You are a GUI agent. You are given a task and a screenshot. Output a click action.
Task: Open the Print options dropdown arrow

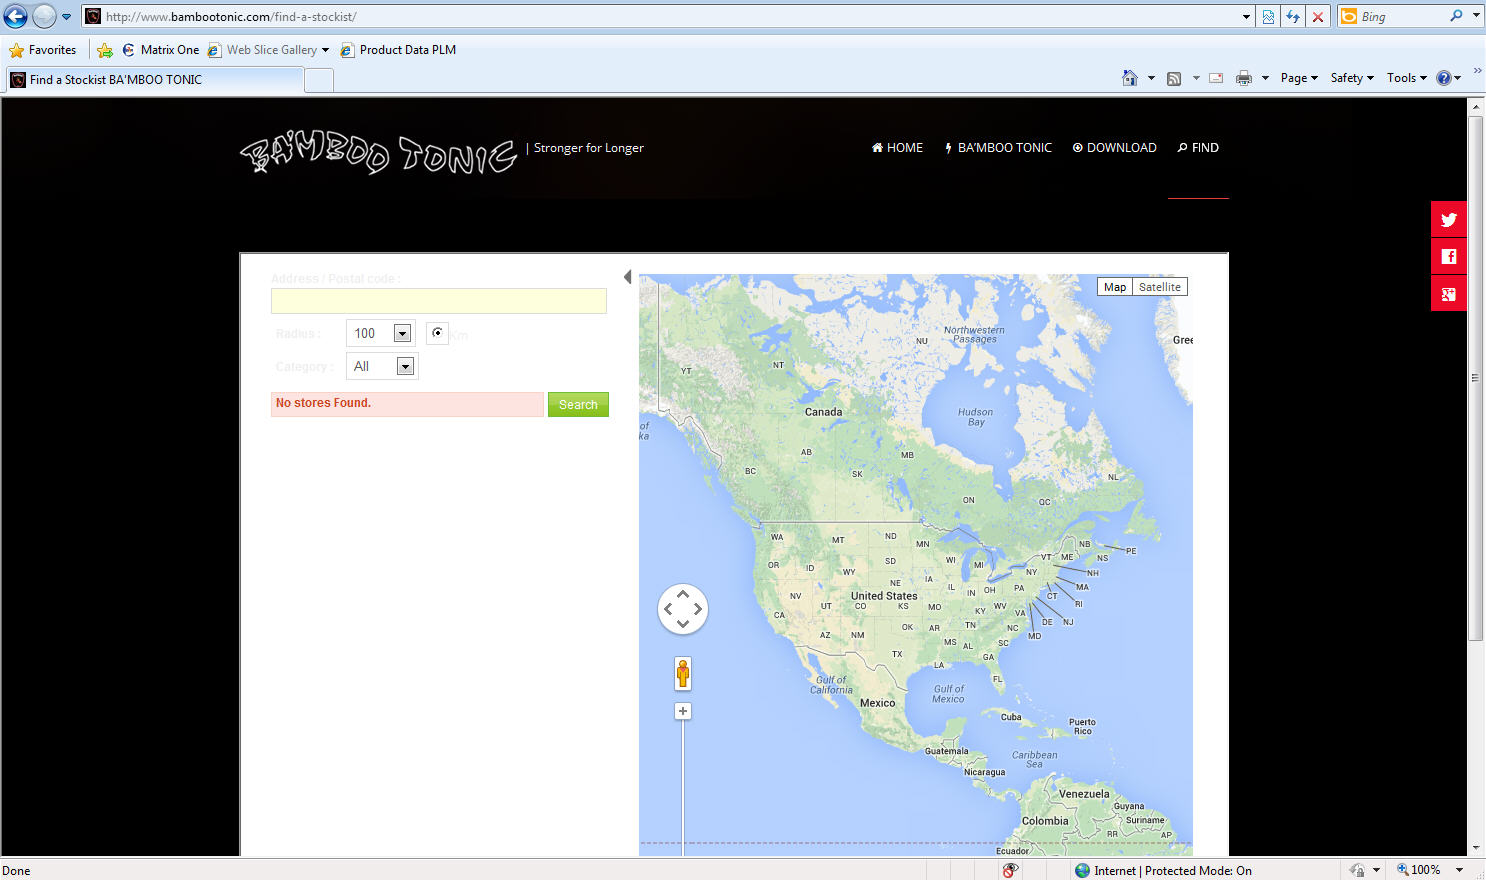pyautogui.click(x=1265, y=78)
